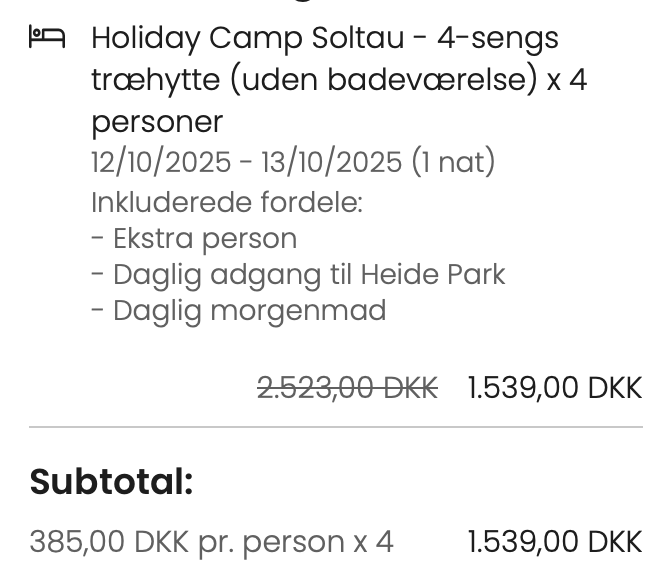The width and height of the screenshot is (664, 570).
Task: Click the x 4 guest count text
Action: click(567, 80)
